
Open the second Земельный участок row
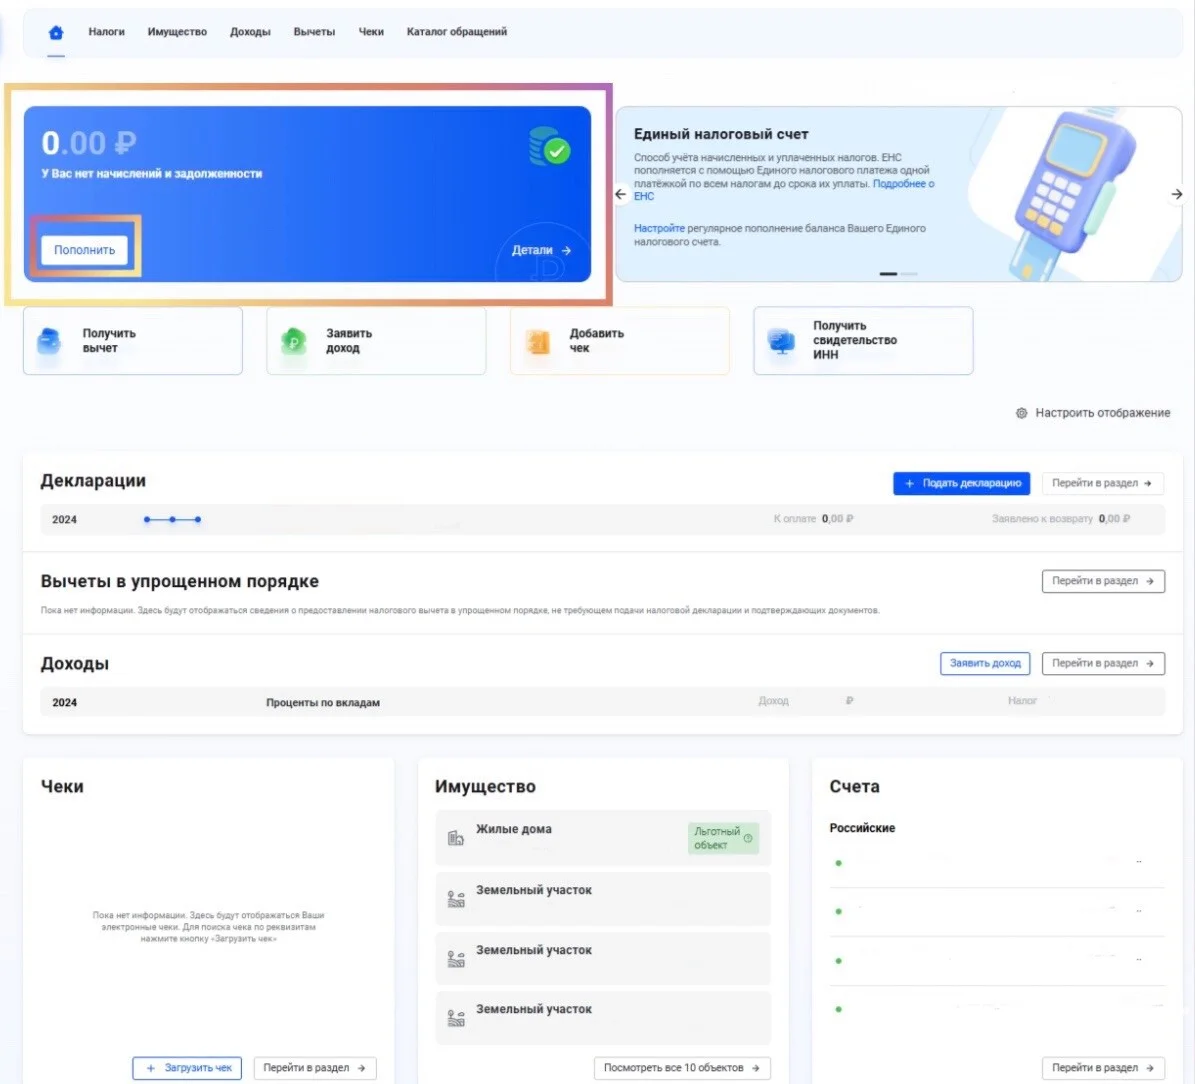[x=603, y=959]
